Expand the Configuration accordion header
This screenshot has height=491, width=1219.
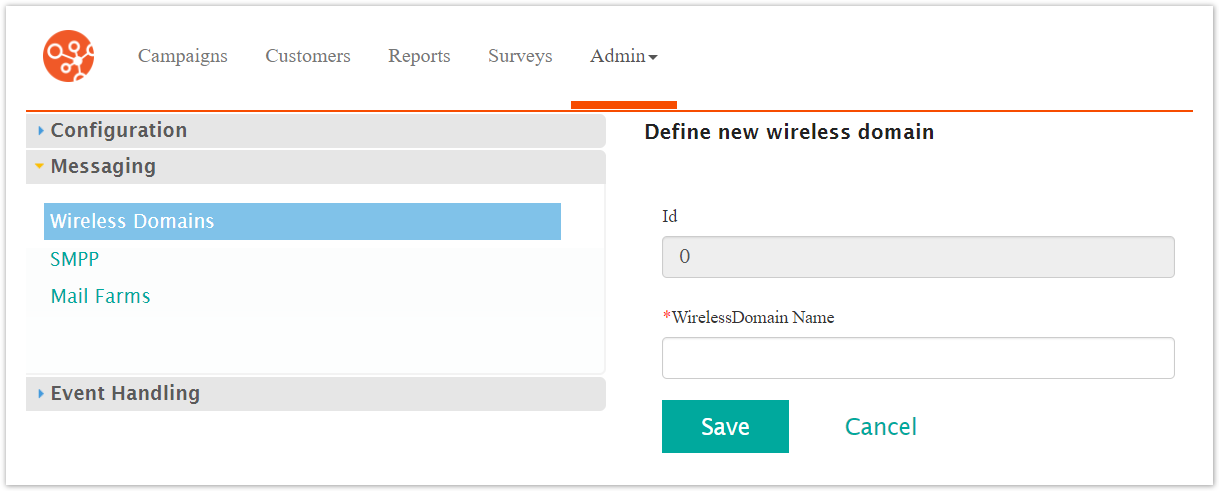[x=118, y=131]
